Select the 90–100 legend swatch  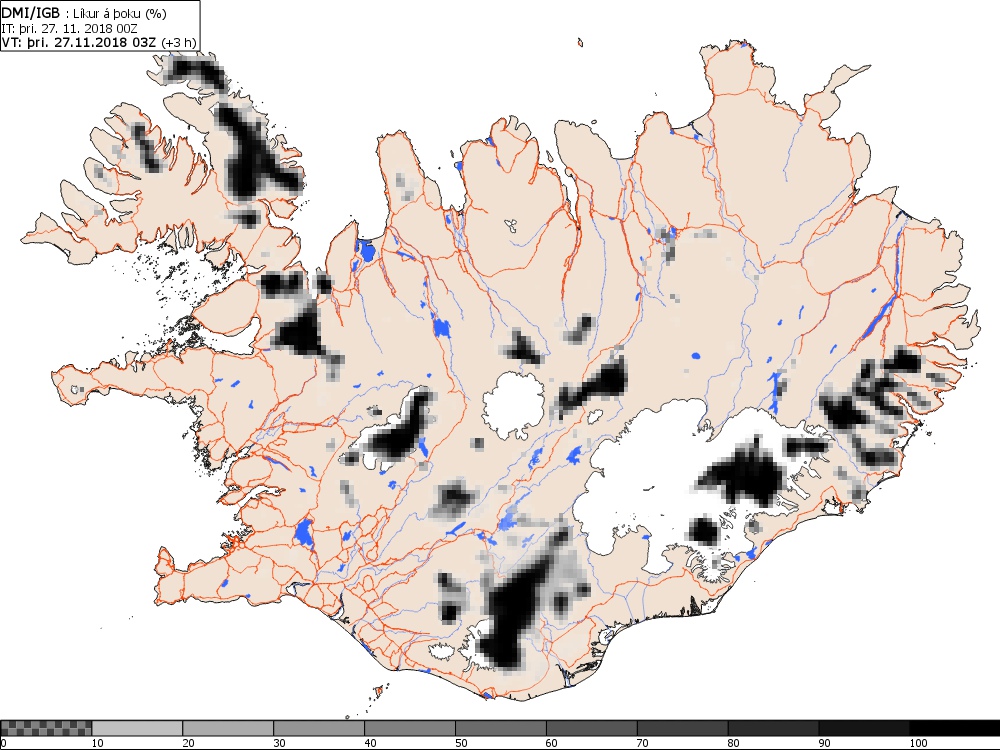(x=864, y=728)
